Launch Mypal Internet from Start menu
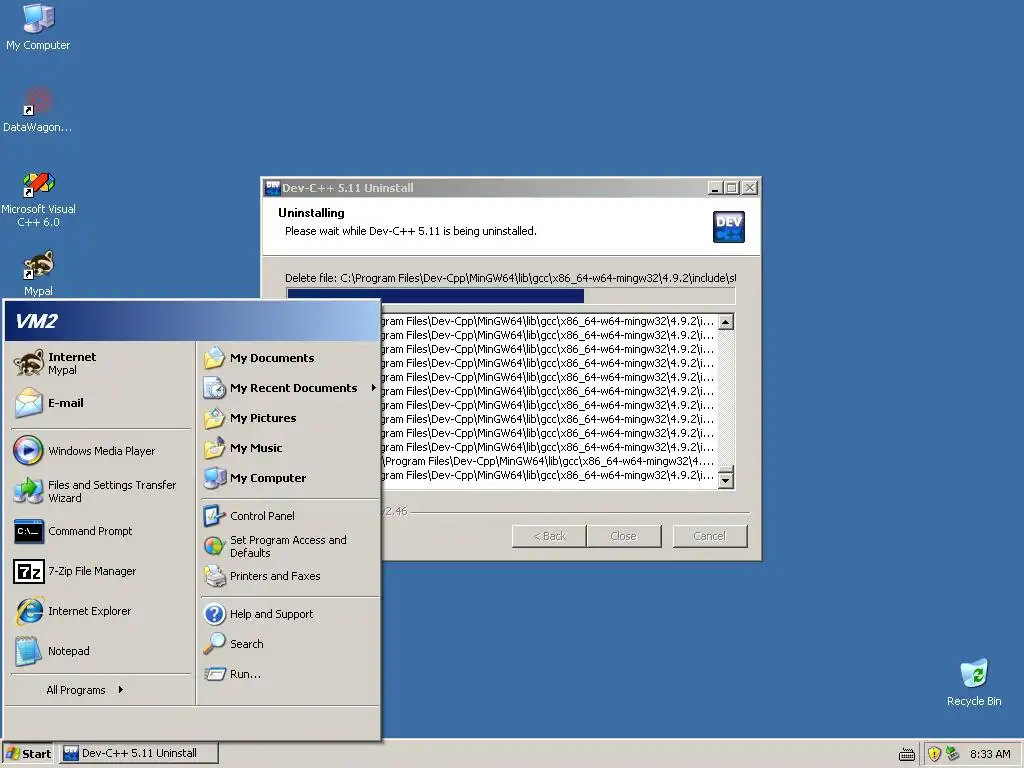1024x768 pixels. 100,363
